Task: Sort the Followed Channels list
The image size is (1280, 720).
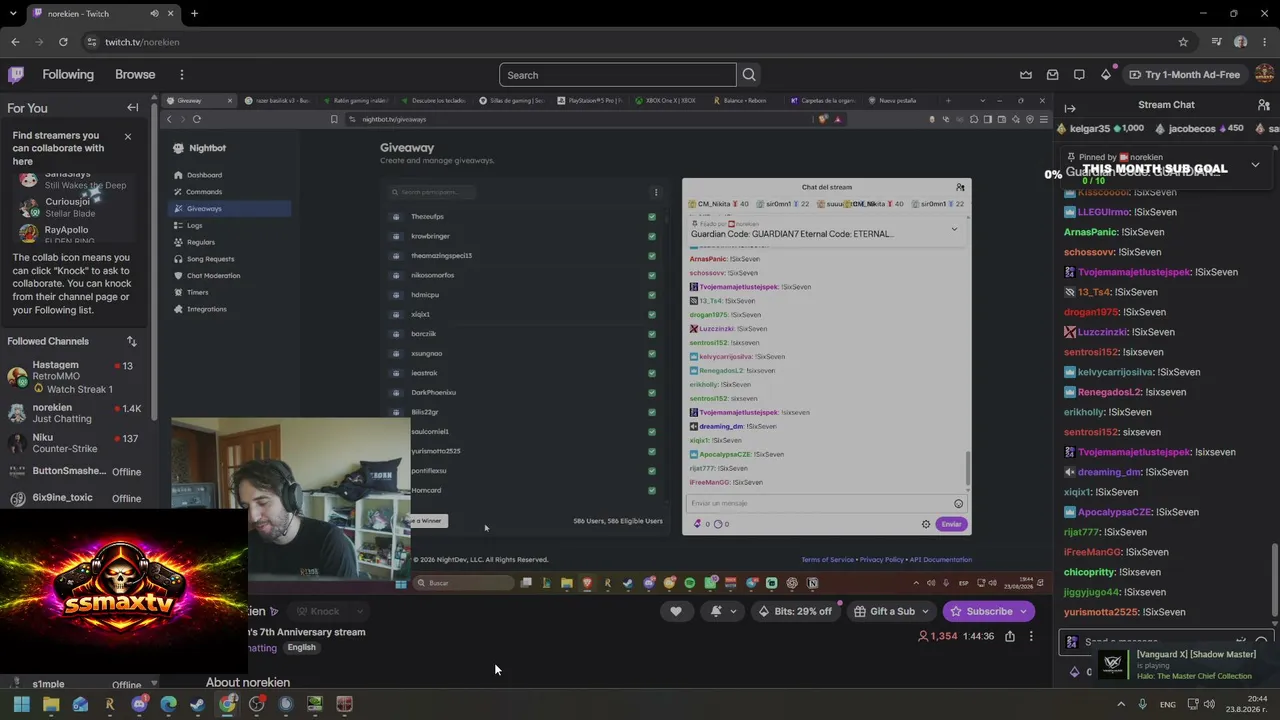Action: (131, 341)
